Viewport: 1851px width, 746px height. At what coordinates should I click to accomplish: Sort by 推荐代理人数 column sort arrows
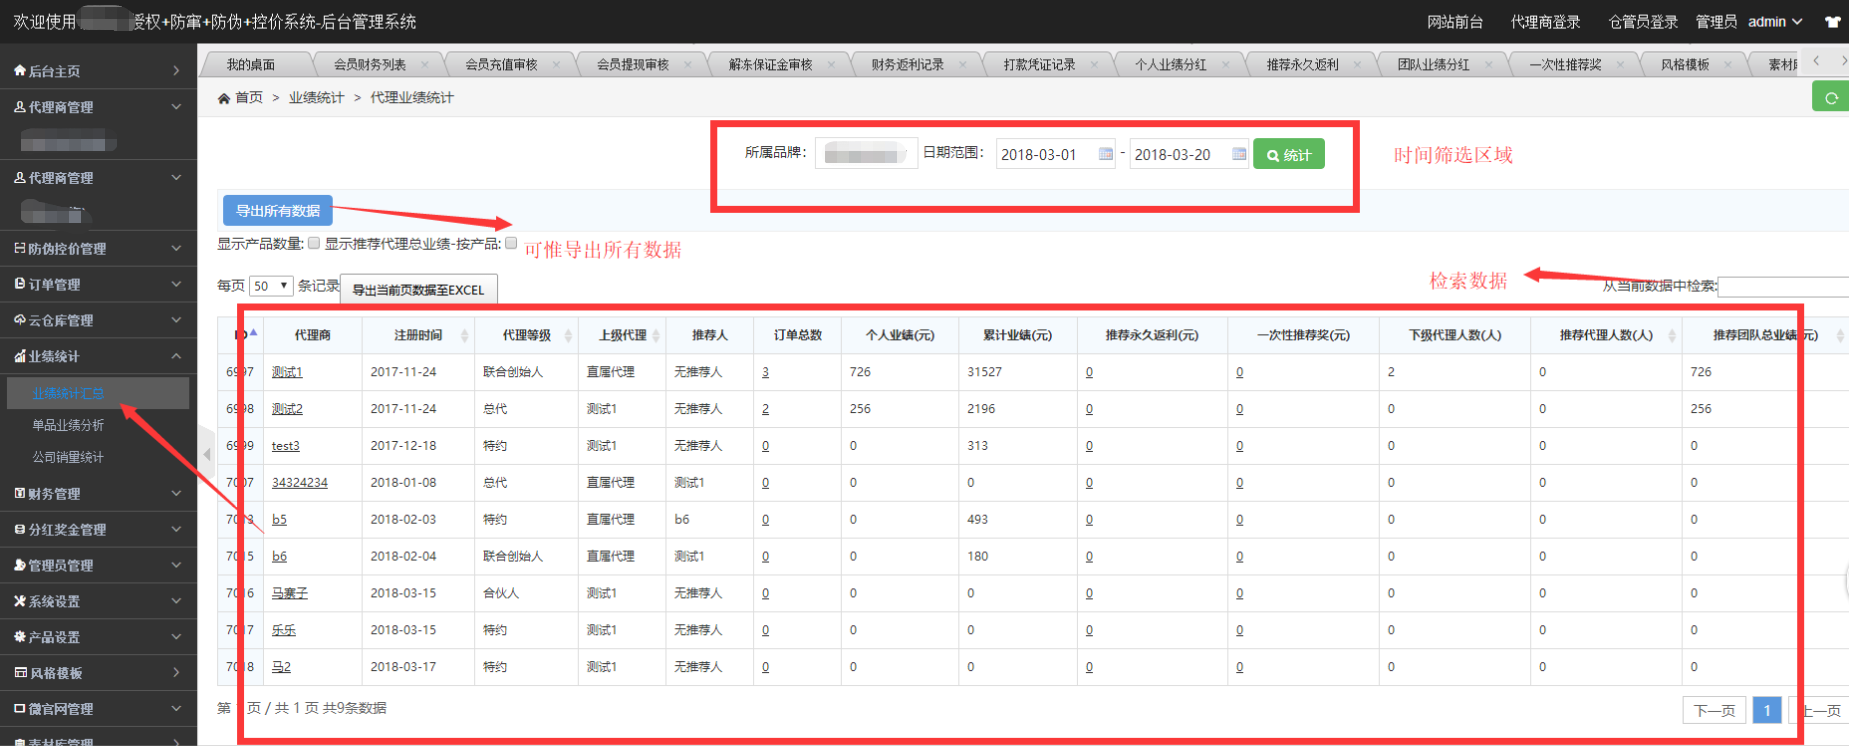(1672, 336)
